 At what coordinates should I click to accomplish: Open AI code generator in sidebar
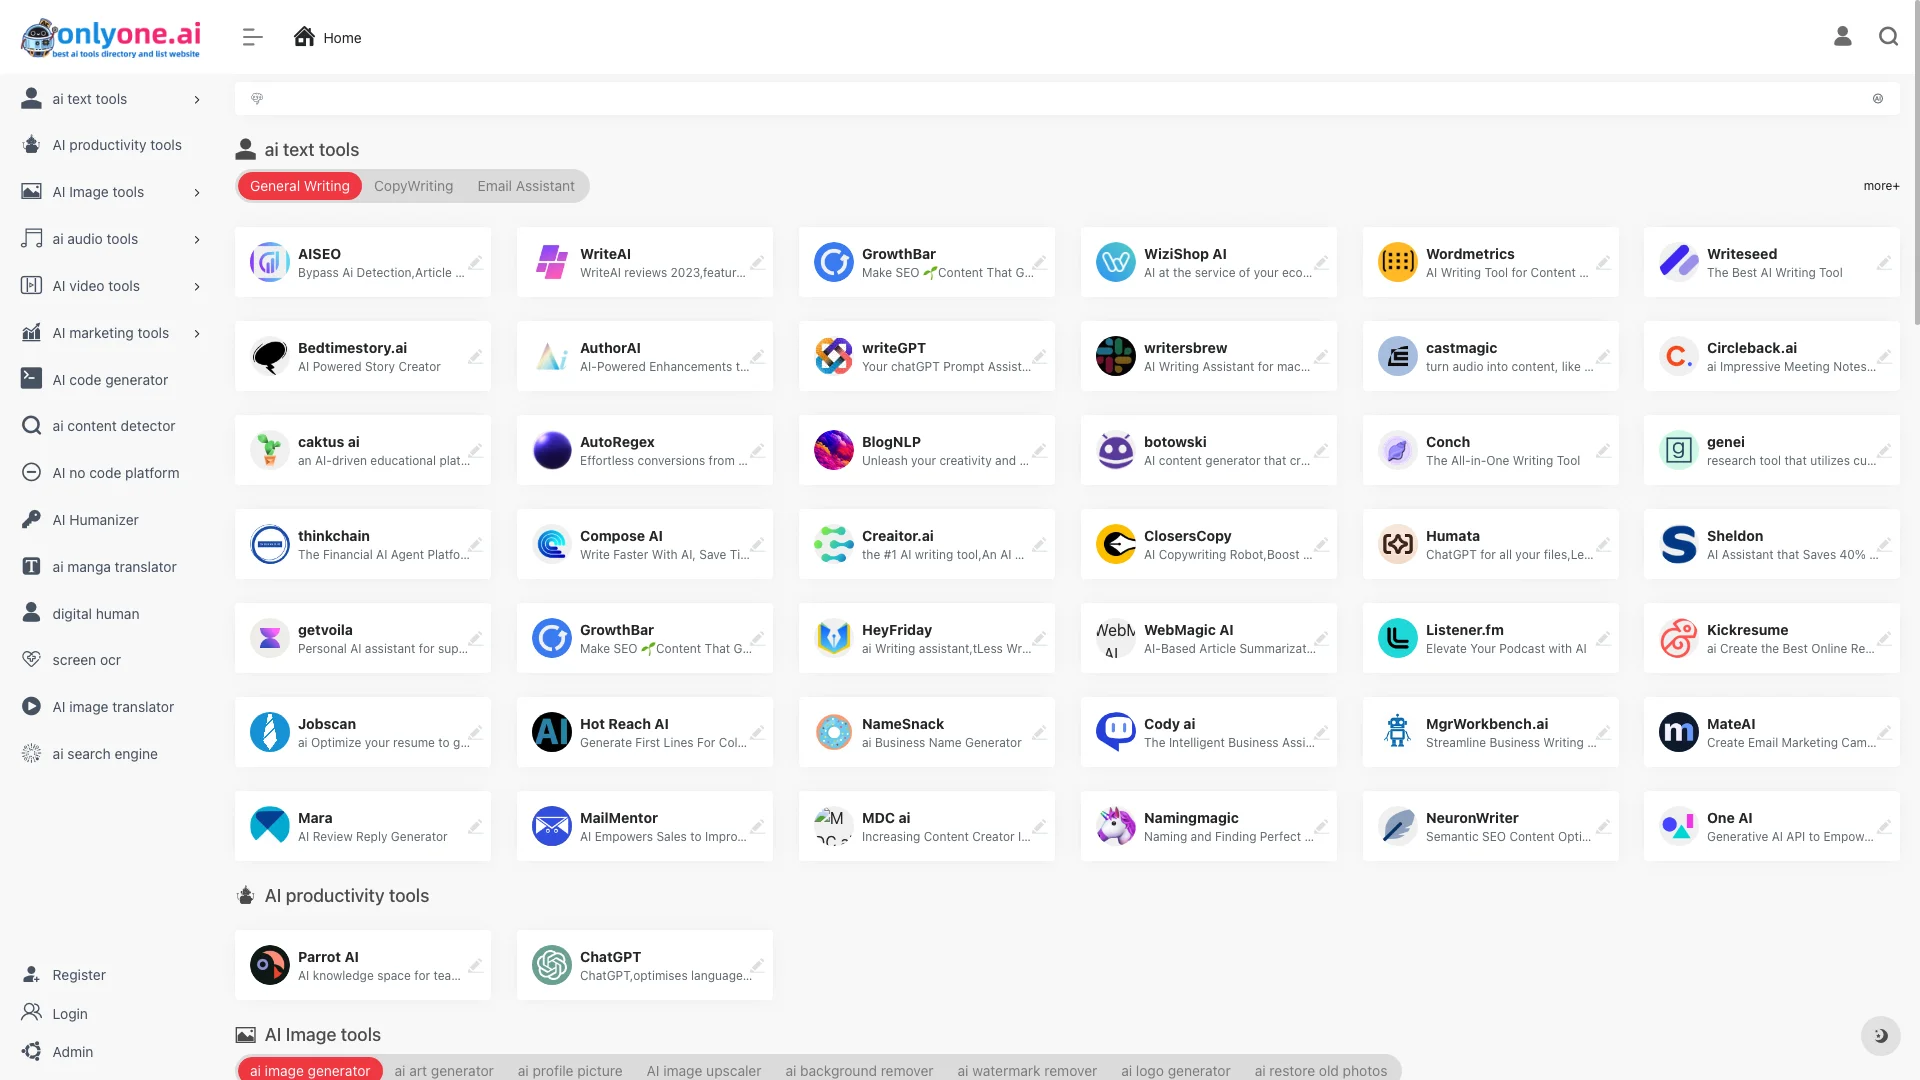click(111, 380)
